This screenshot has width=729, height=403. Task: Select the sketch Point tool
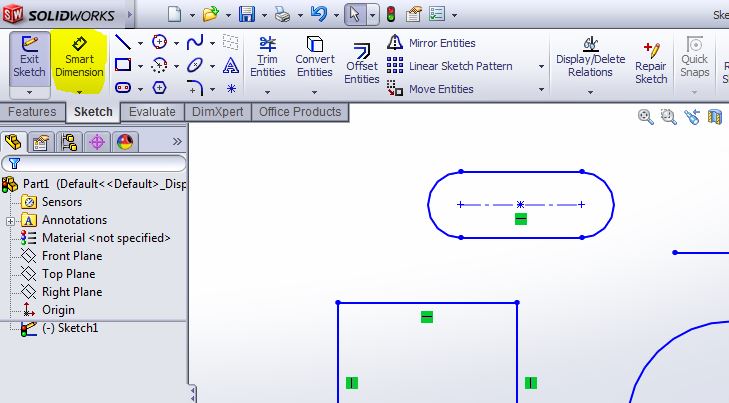click(231, 88)
